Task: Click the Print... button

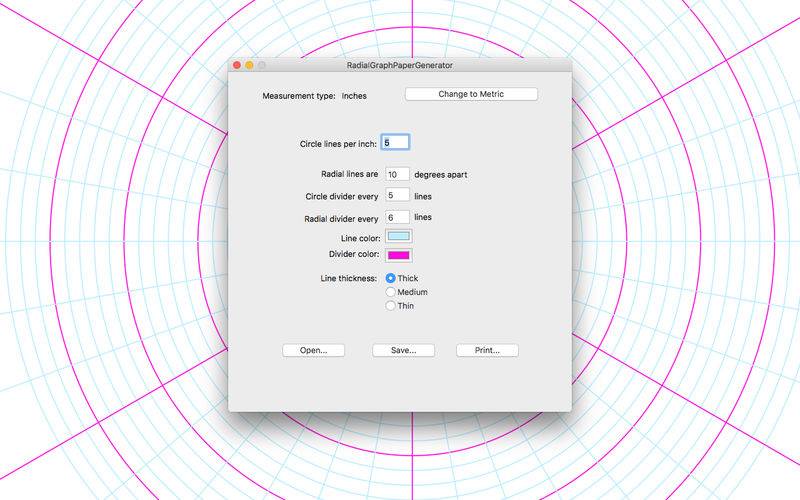Action: click(487, 351)
